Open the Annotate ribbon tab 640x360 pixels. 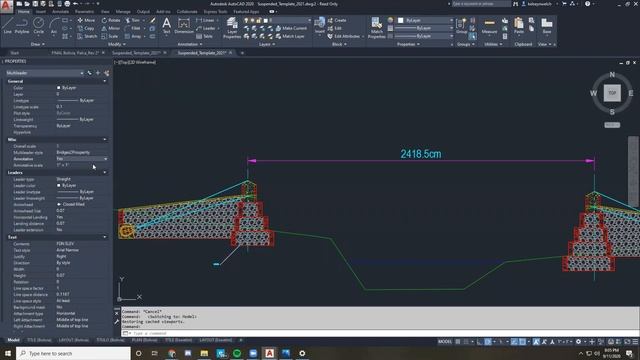(x=60, y=11)
